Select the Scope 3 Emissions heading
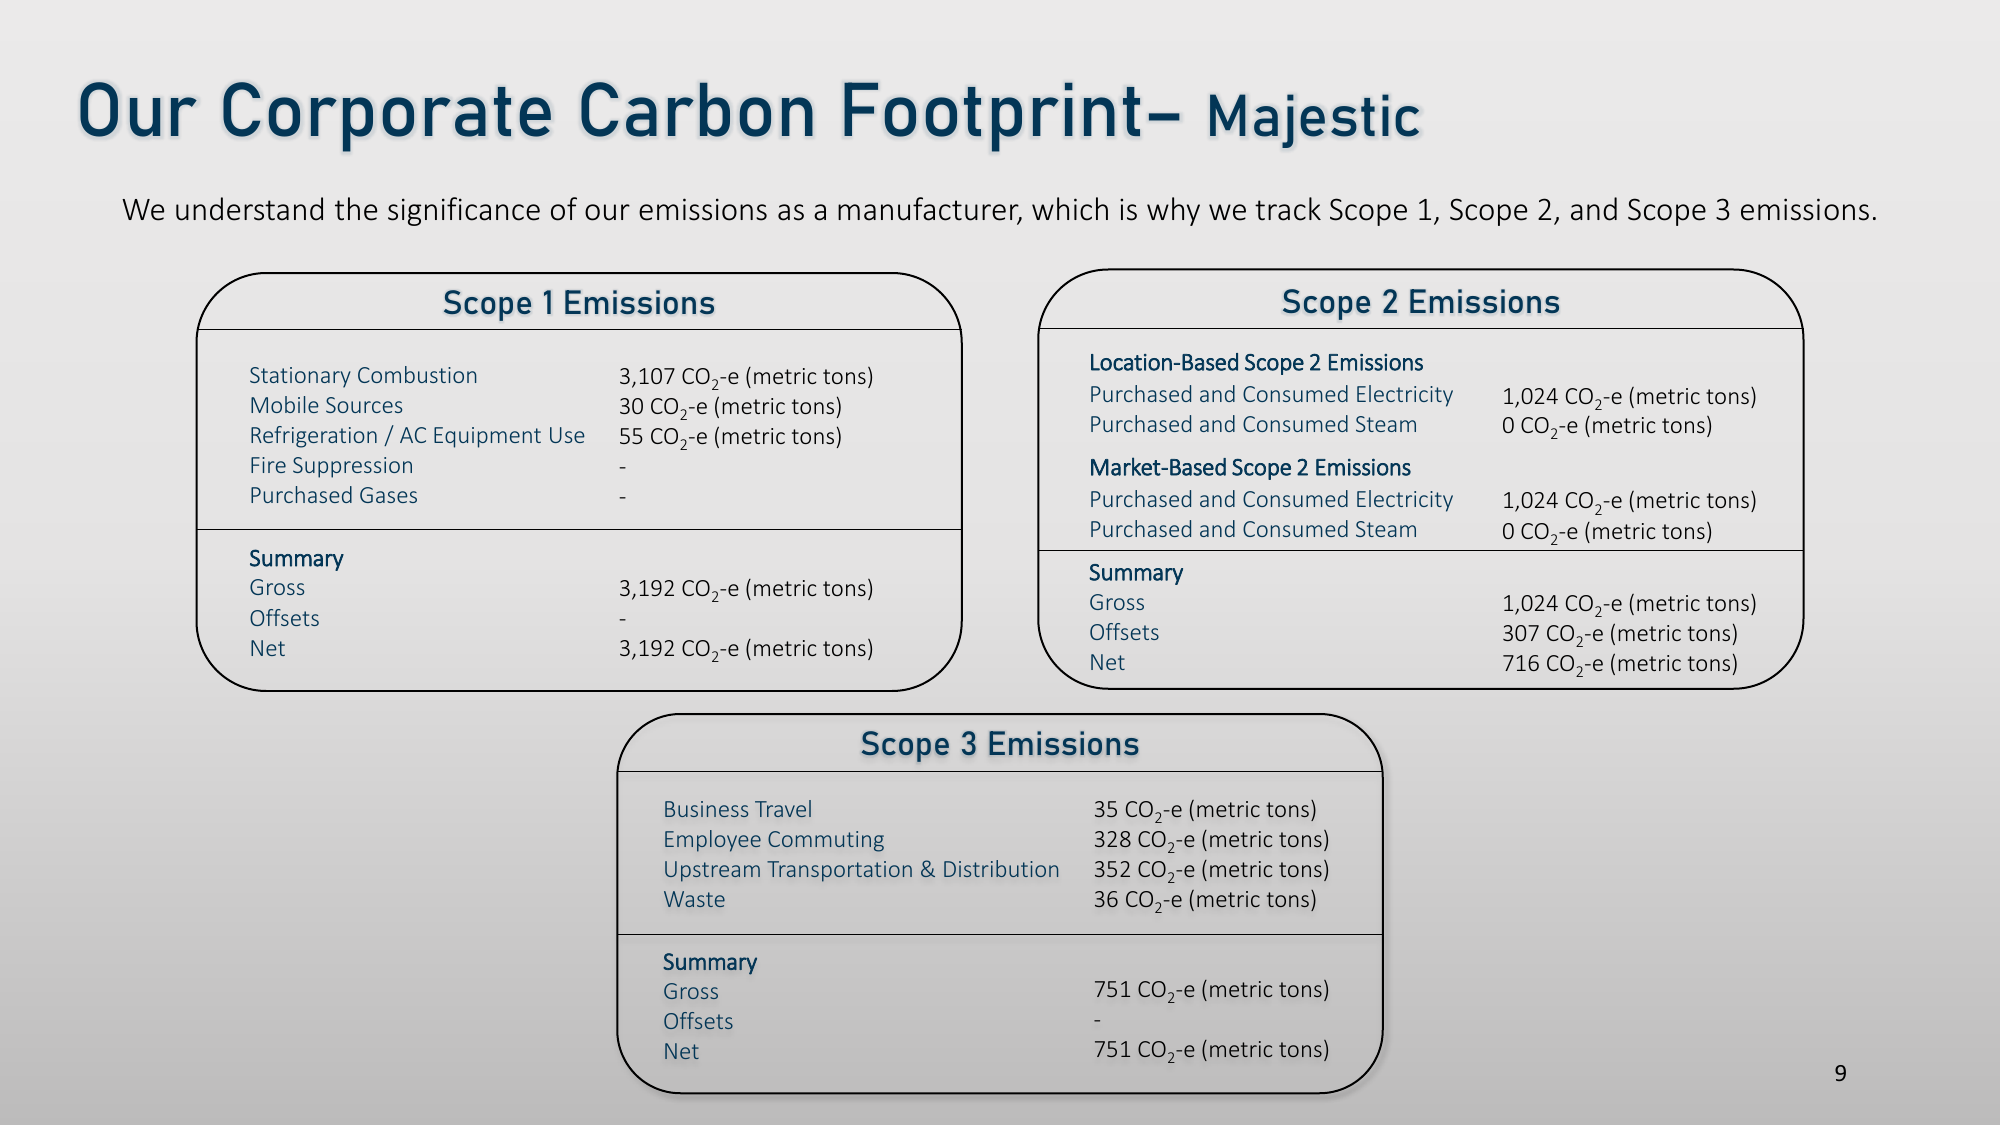 click(1000, 744)
